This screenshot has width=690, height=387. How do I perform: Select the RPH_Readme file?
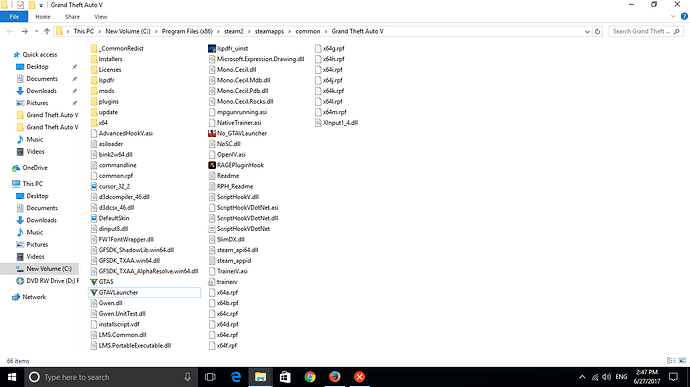[231, 186]
